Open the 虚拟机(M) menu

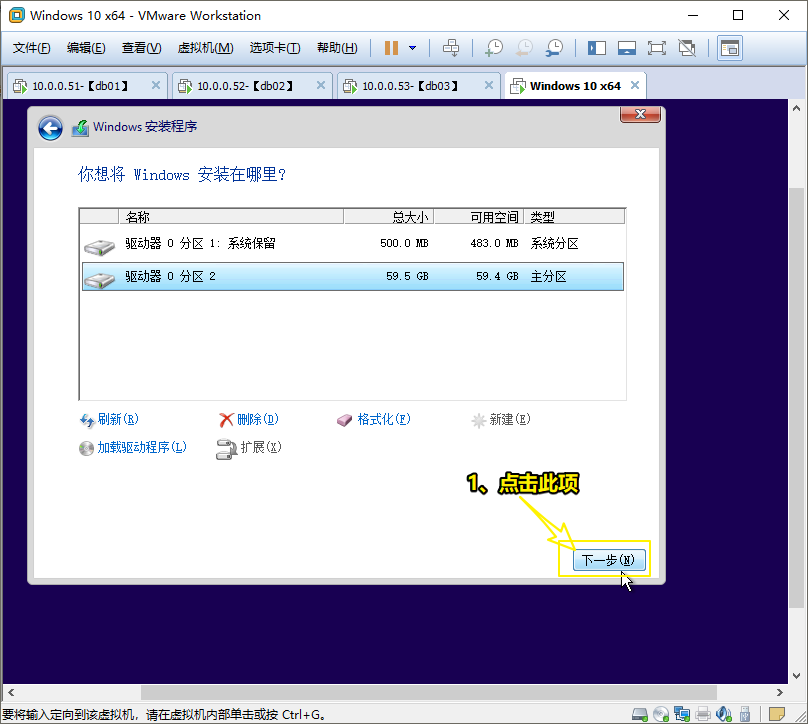205,48
